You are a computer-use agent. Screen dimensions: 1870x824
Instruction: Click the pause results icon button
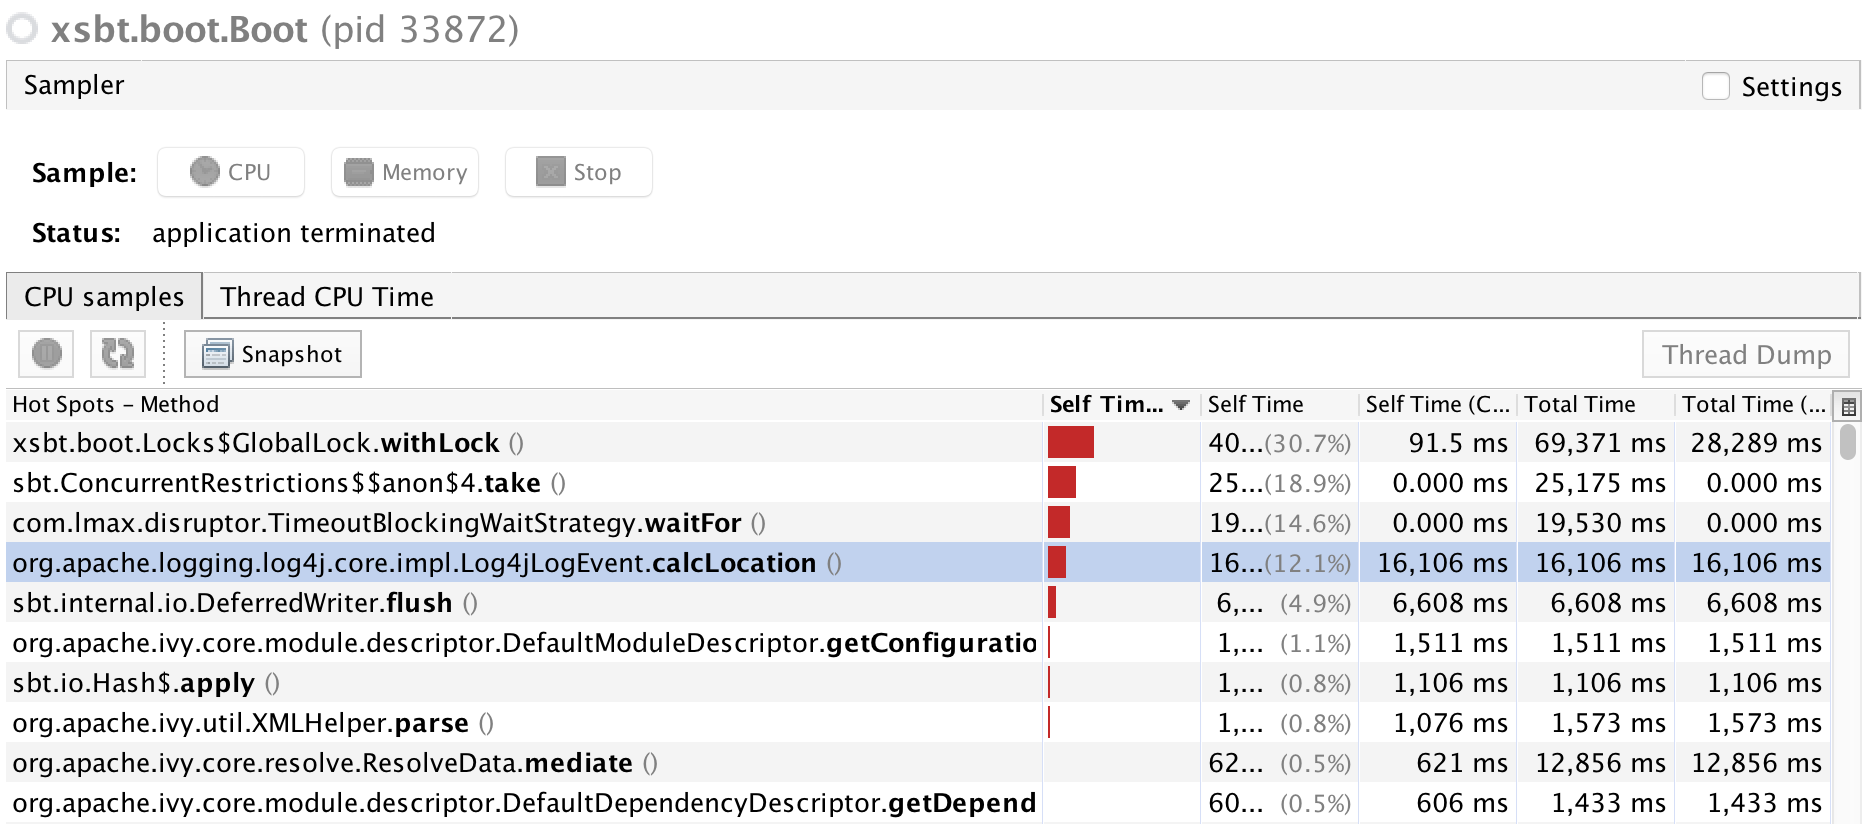(x=47, y=354)
